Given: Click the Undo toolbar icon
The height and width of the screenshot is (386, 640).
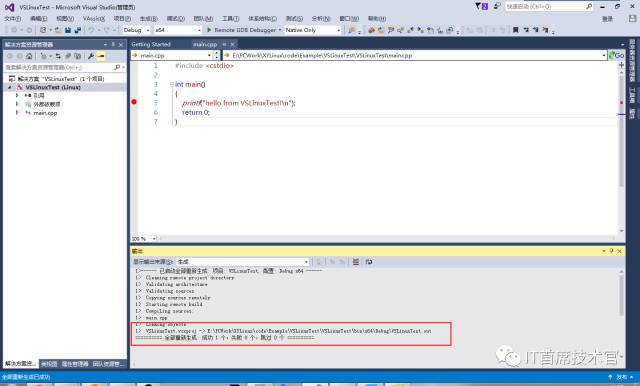Looking at the screenshot, I should click(91, 30).
